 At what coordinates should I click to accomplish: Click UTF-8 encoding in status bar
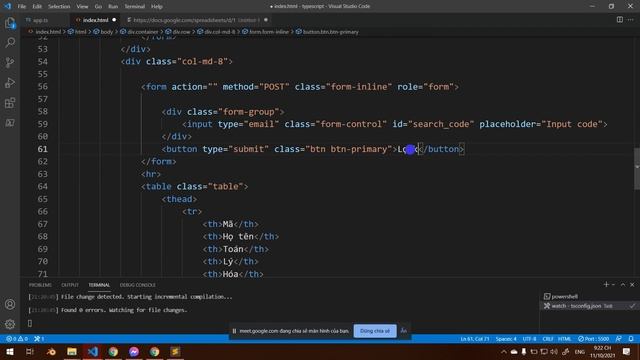tap(529, 339)
